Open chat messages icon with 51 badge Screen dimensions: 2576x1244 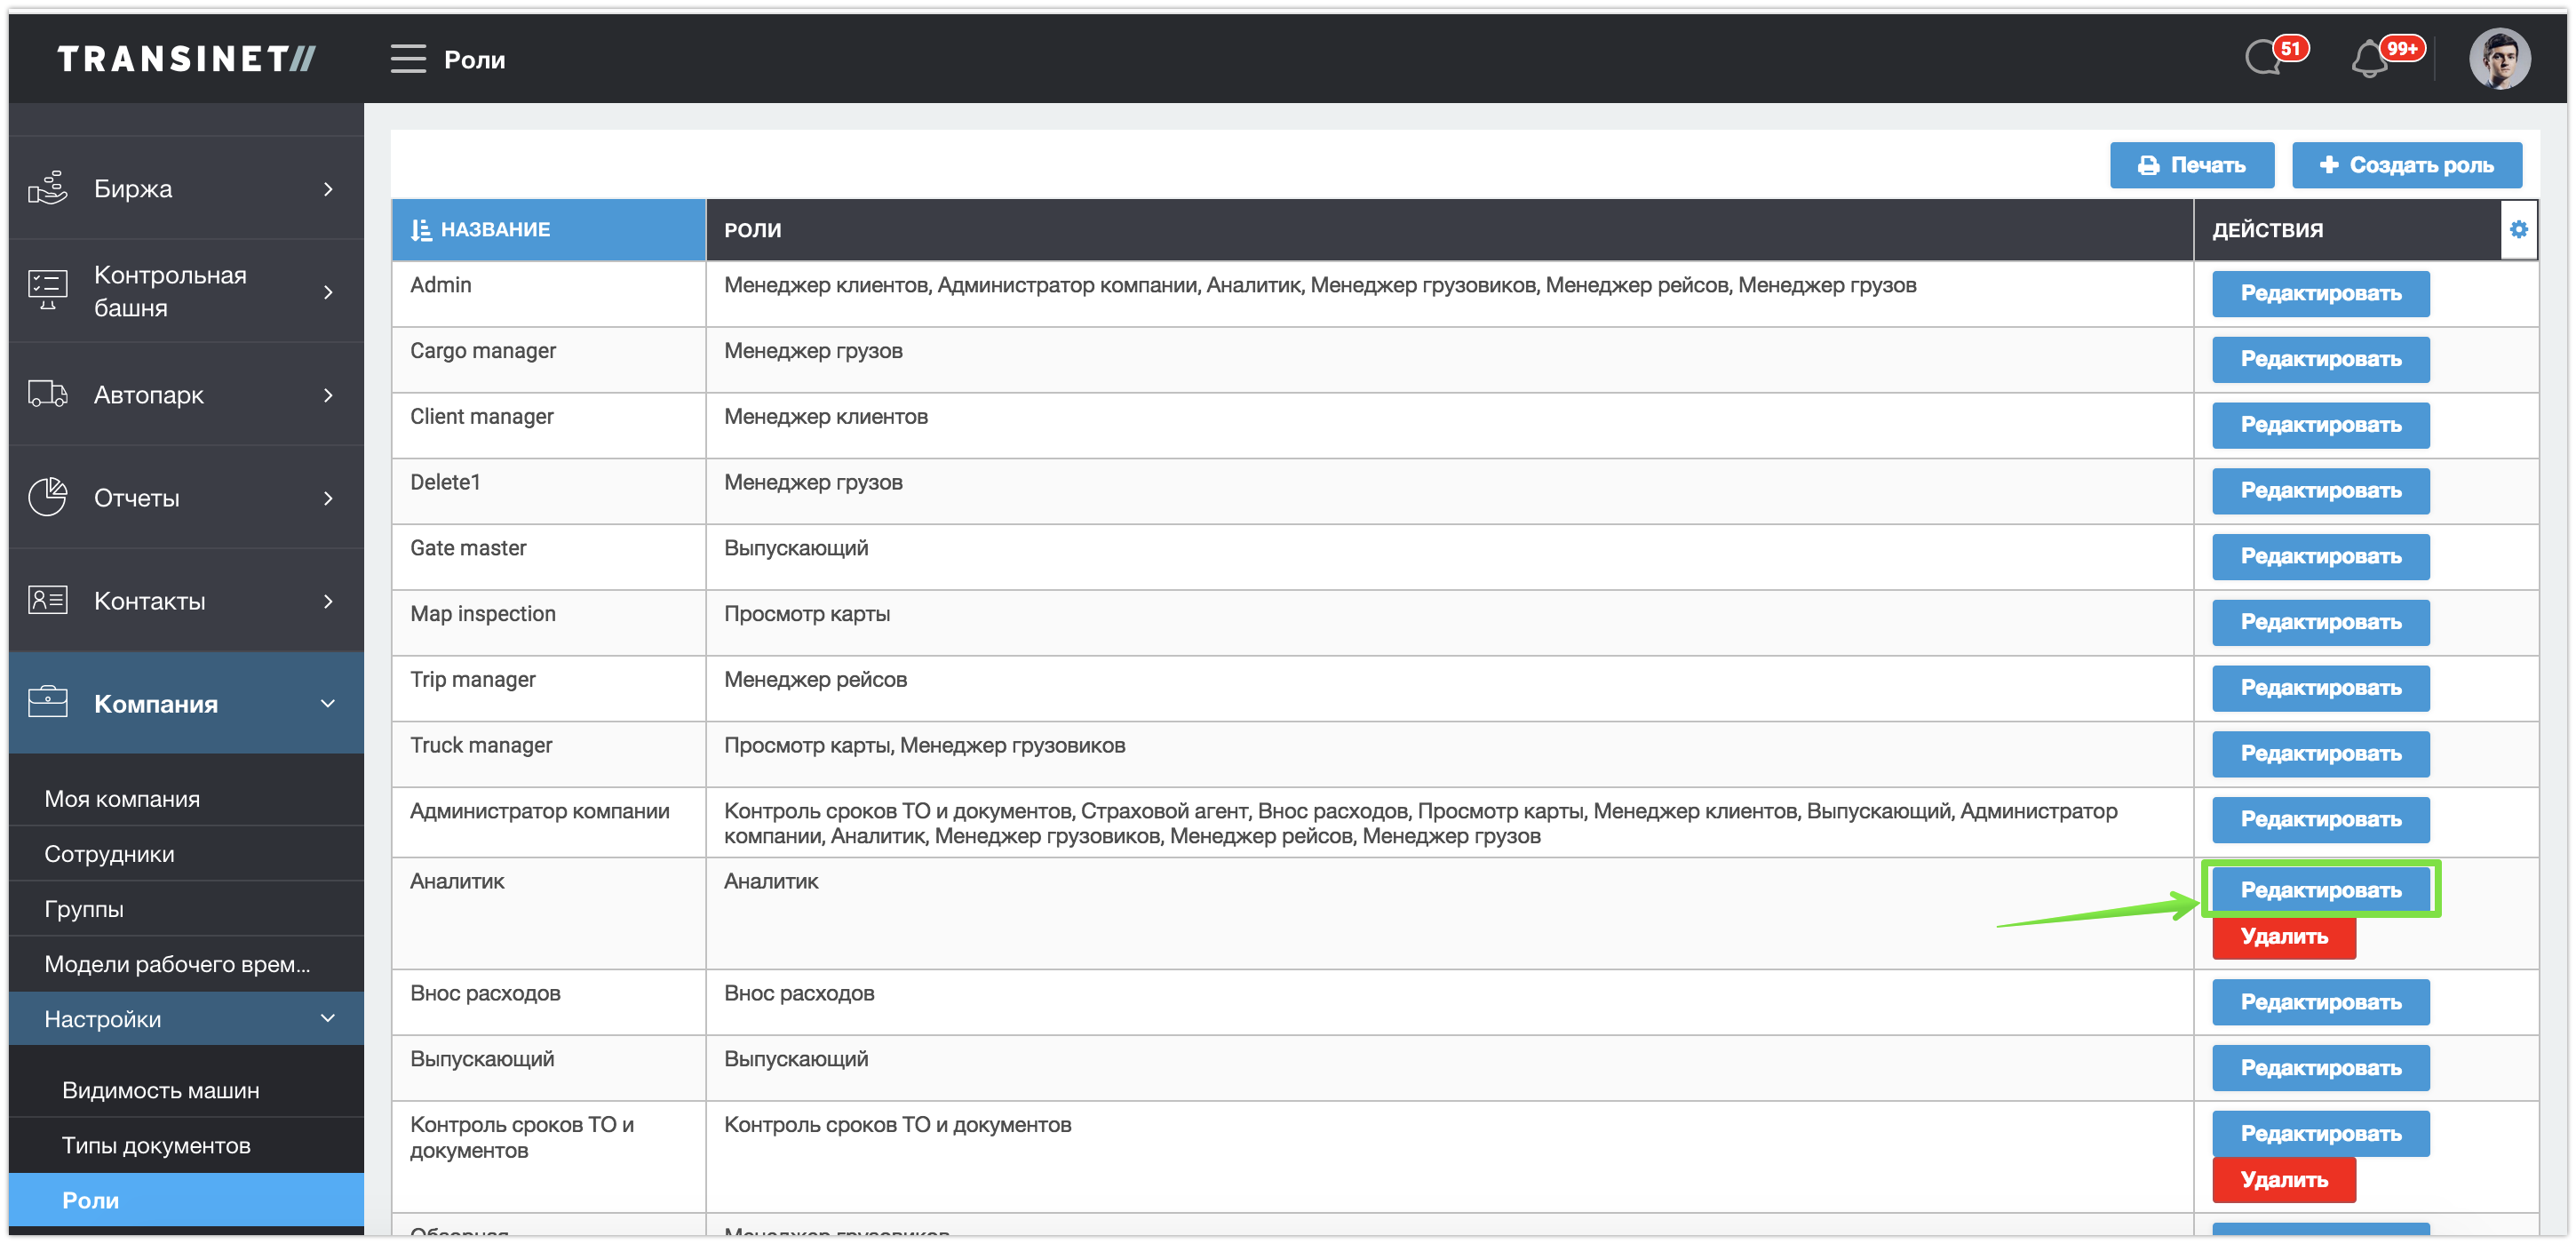coord(2264,58)
